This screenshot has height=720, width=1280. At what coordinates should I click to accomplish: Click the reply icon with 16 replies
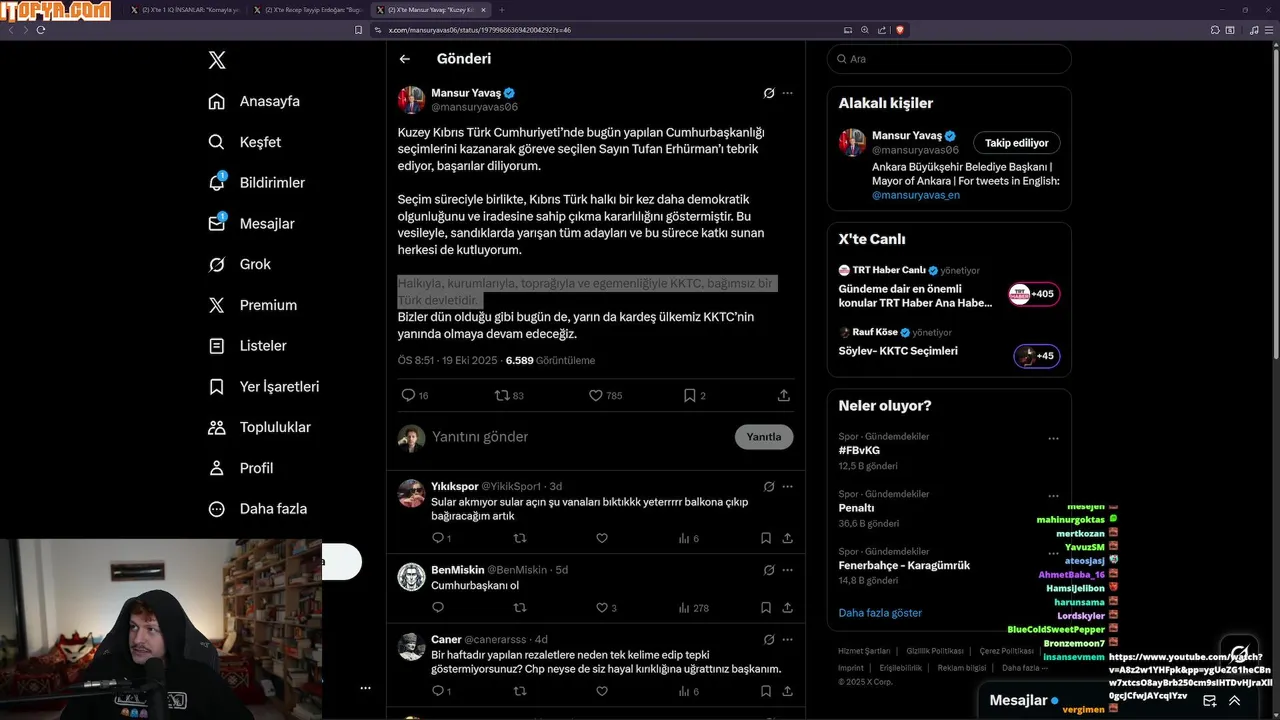tap(408, 395)
